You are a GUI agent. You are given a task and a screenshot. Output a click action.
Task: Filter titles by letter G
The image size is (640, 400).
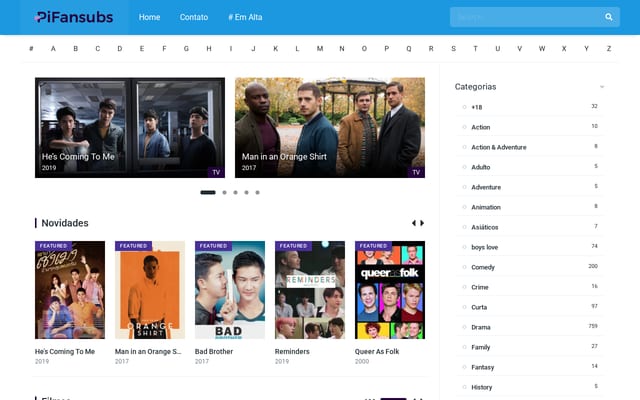[186, 49]
